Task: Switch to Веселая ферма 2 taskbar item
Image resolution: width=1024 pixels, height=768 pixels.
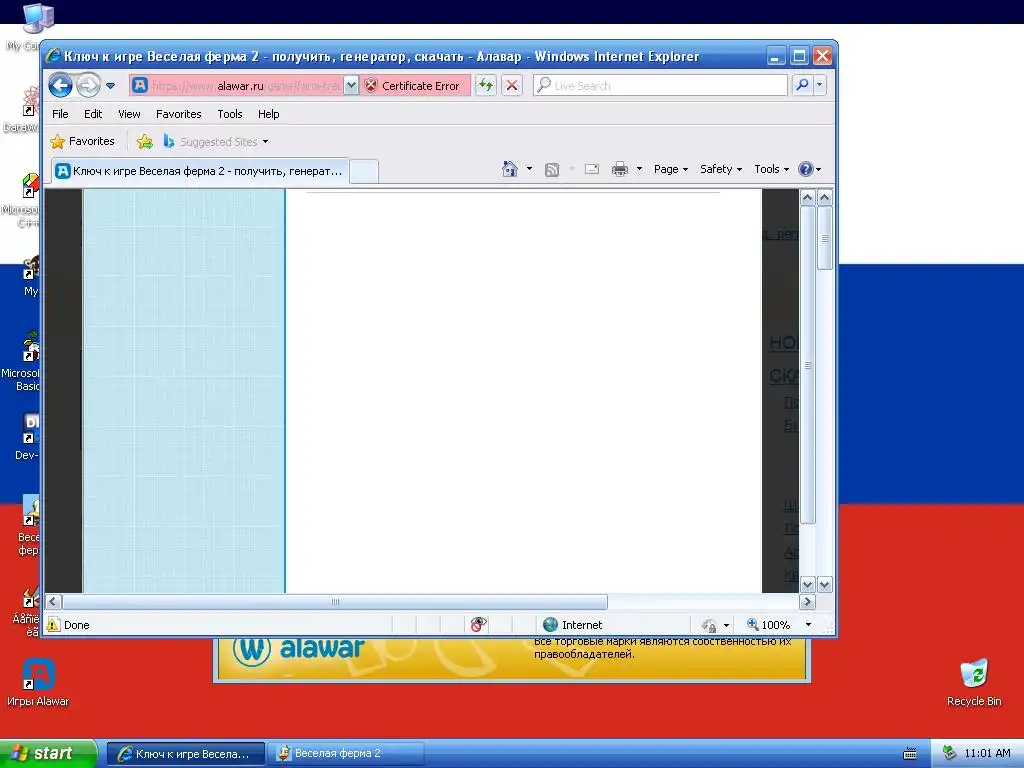Action: 346,754
